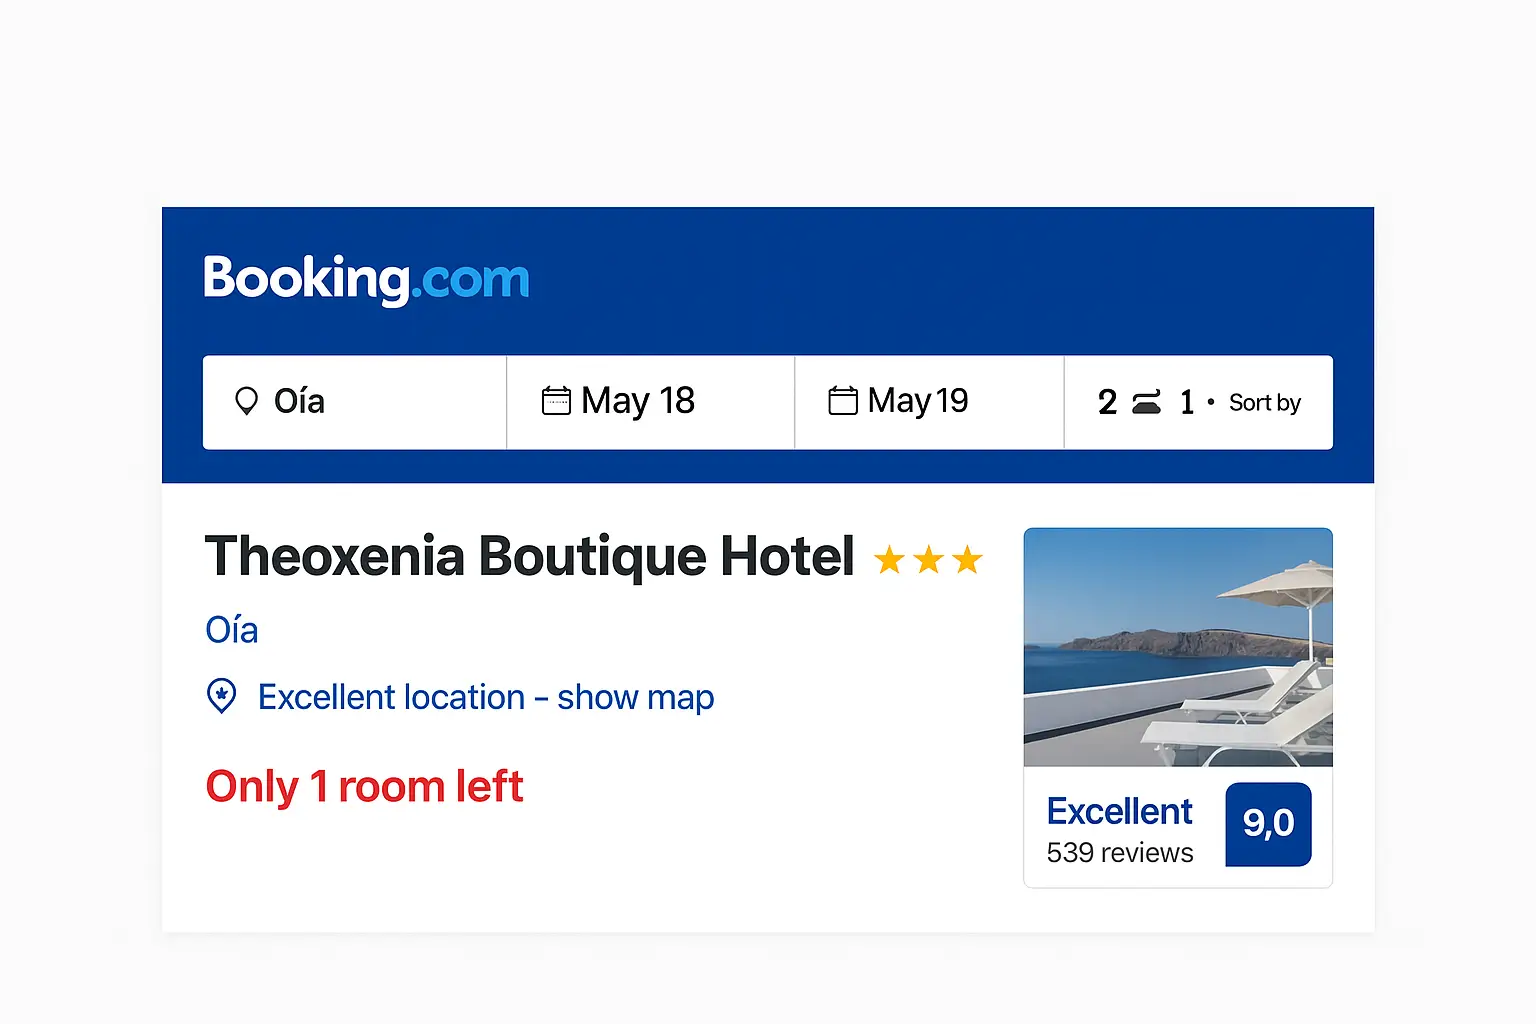
Task: Click the location pin icon in search bar
Action: tap(246, 401)
